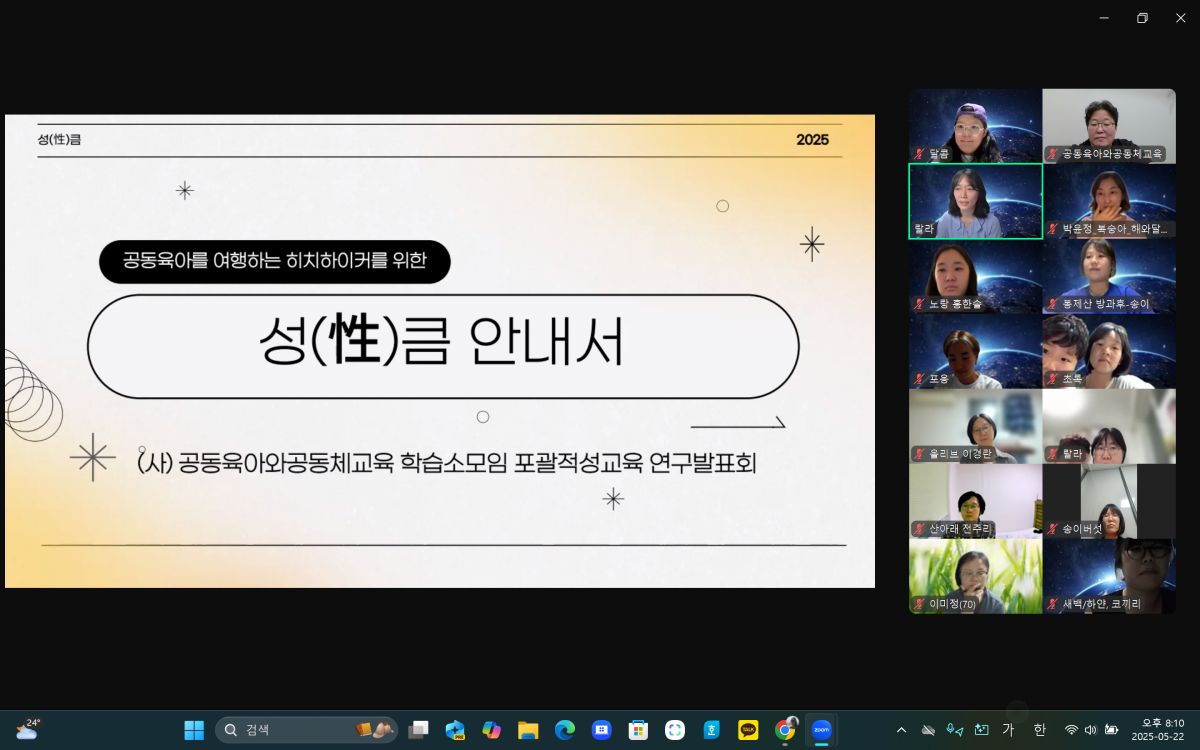The height and width of the screenshot is (750, 1200).
Task: Toggle Korean/English IME mode indicator
Action: click(1008, 730)
